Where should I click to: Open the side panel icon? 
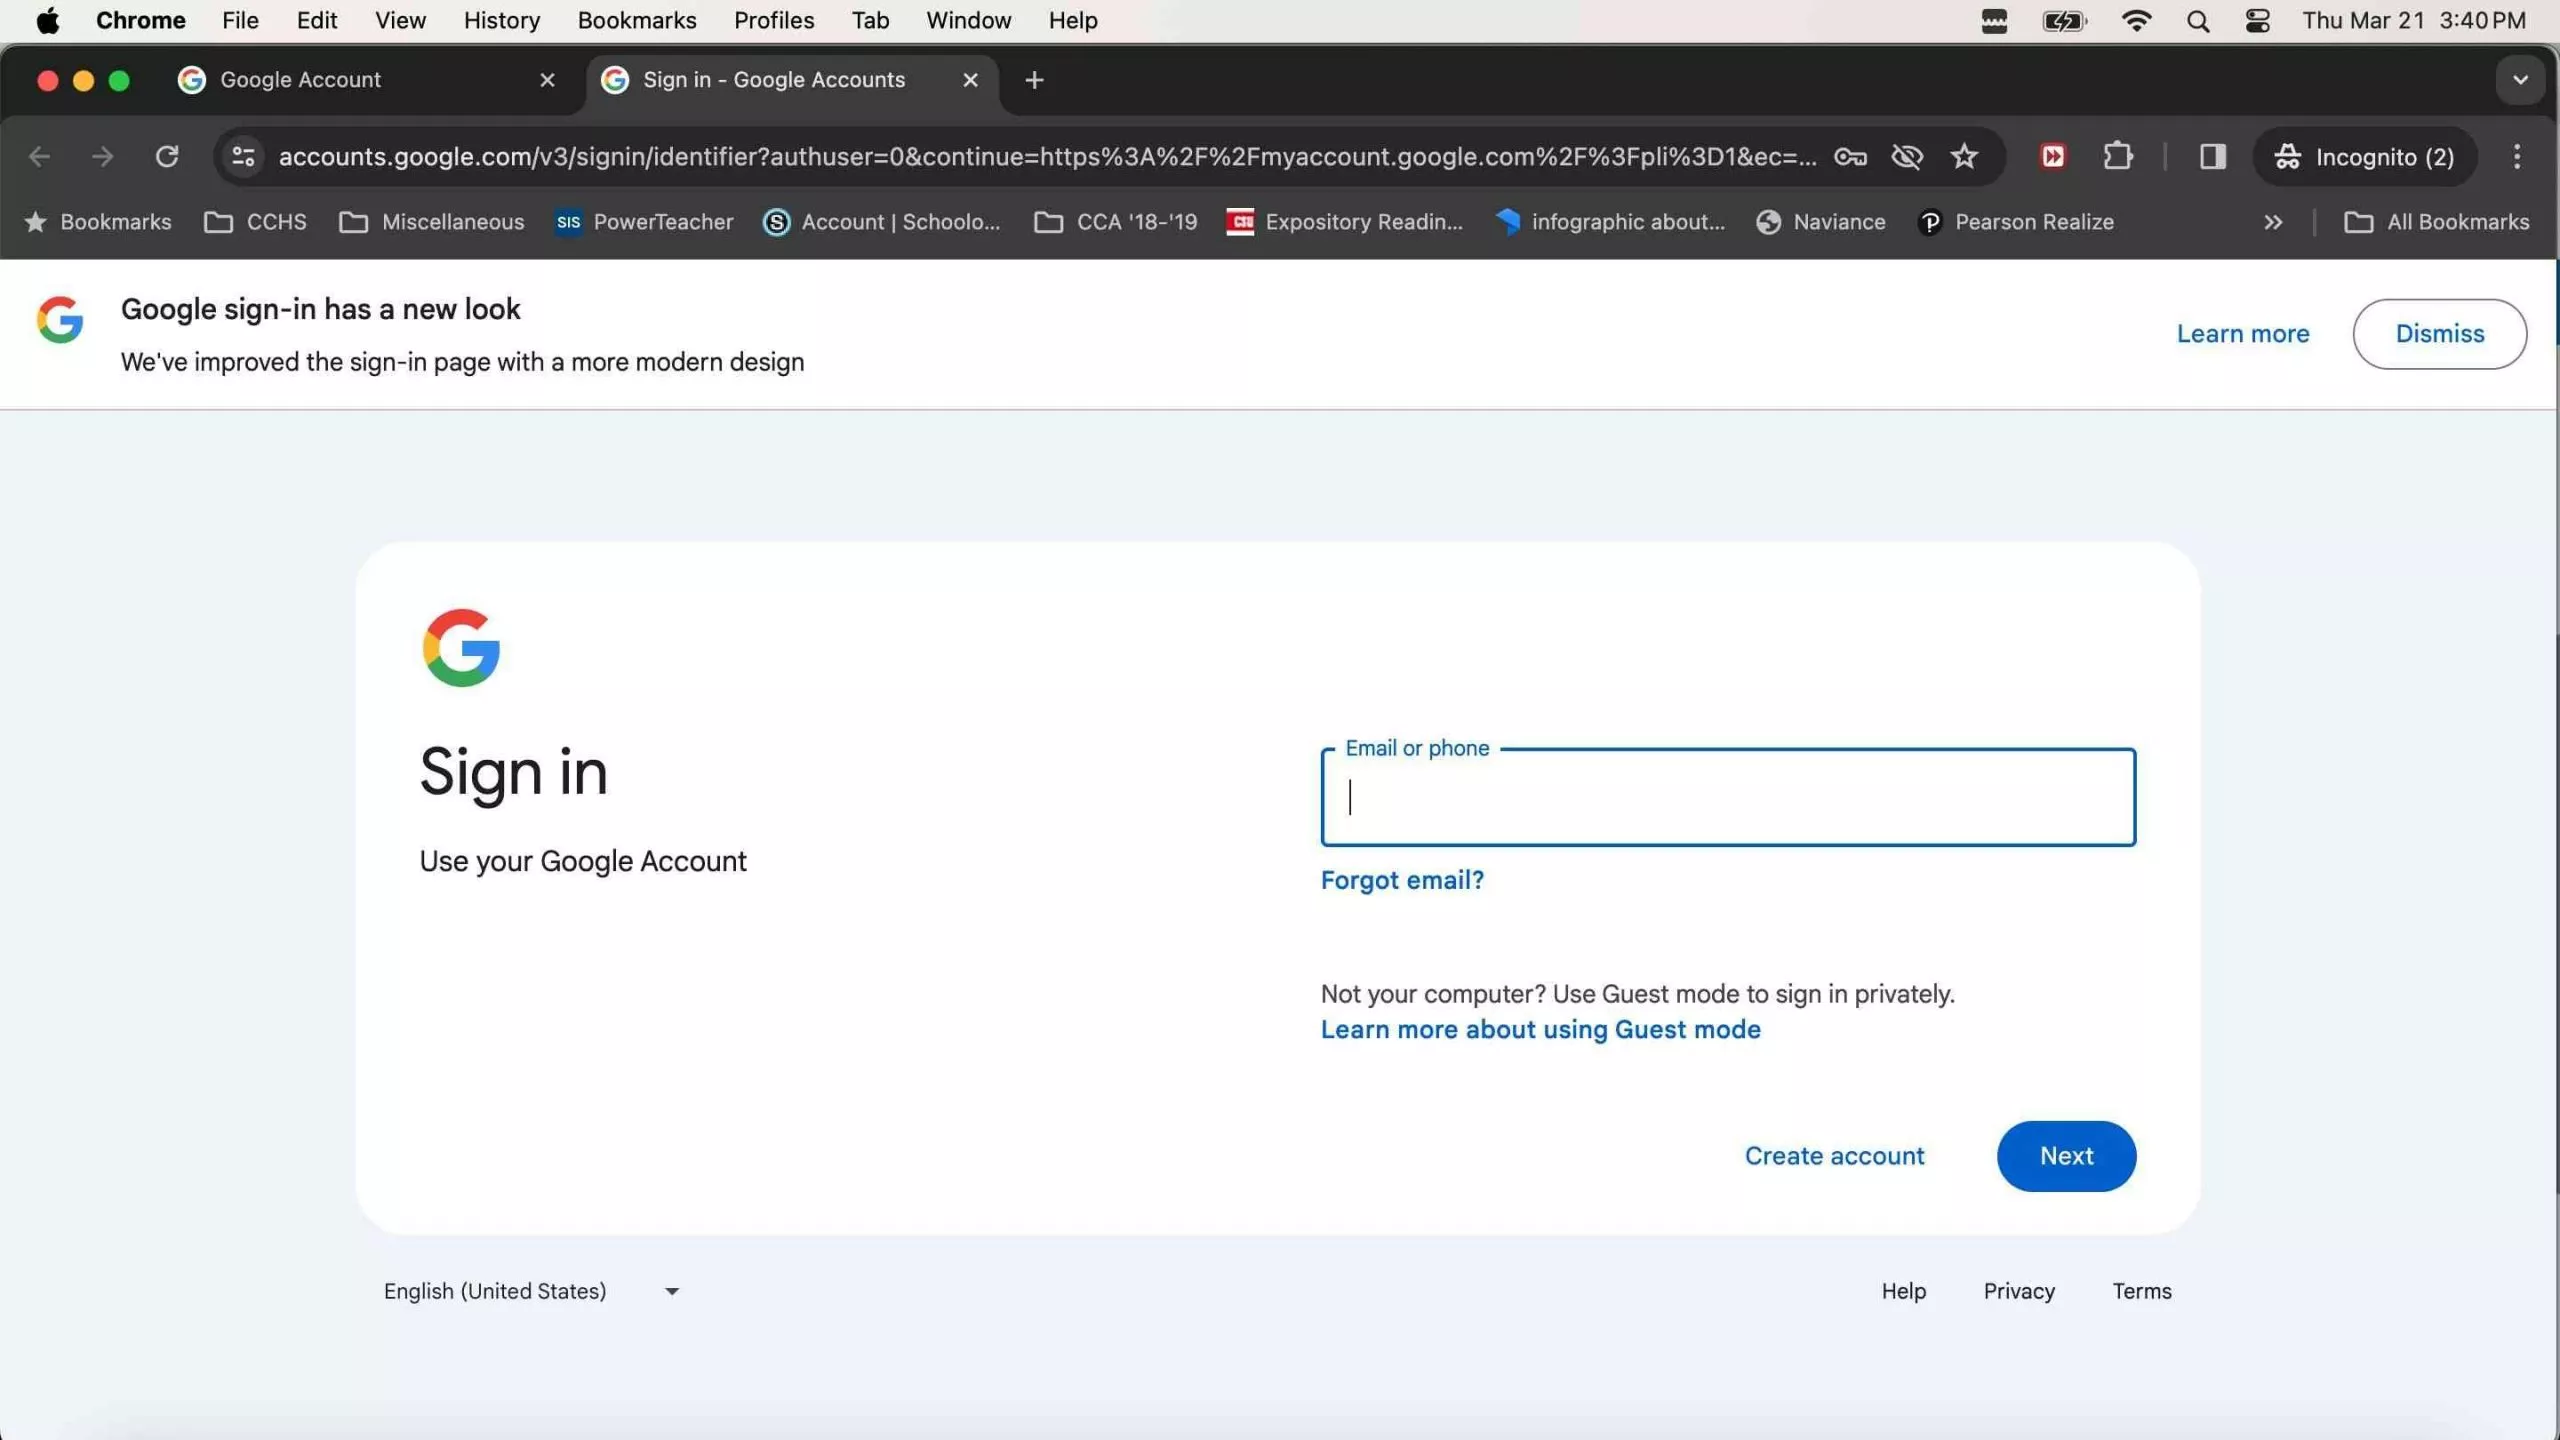click(2212, 157)
